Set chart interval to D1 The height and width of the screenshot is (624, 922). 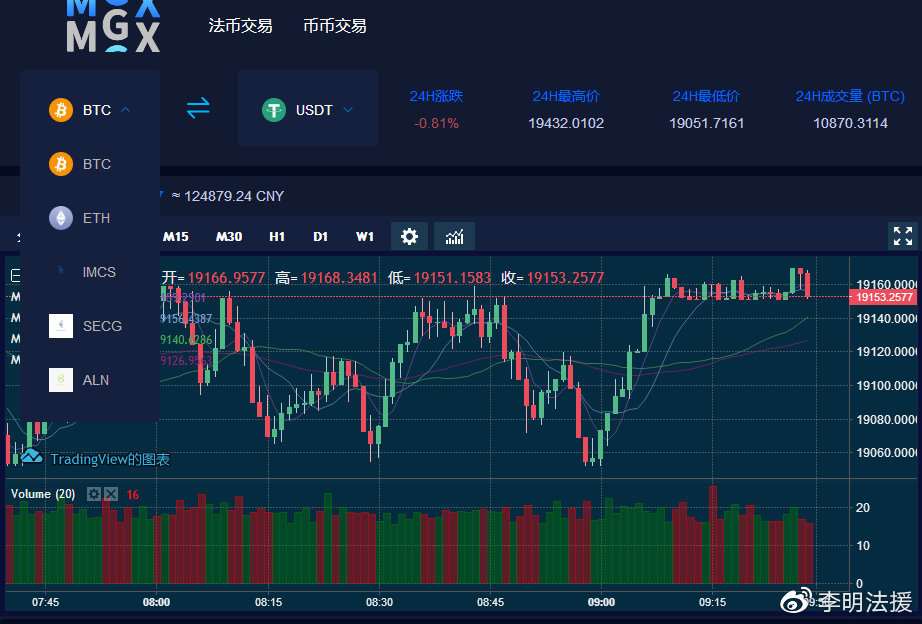(320, 237)
